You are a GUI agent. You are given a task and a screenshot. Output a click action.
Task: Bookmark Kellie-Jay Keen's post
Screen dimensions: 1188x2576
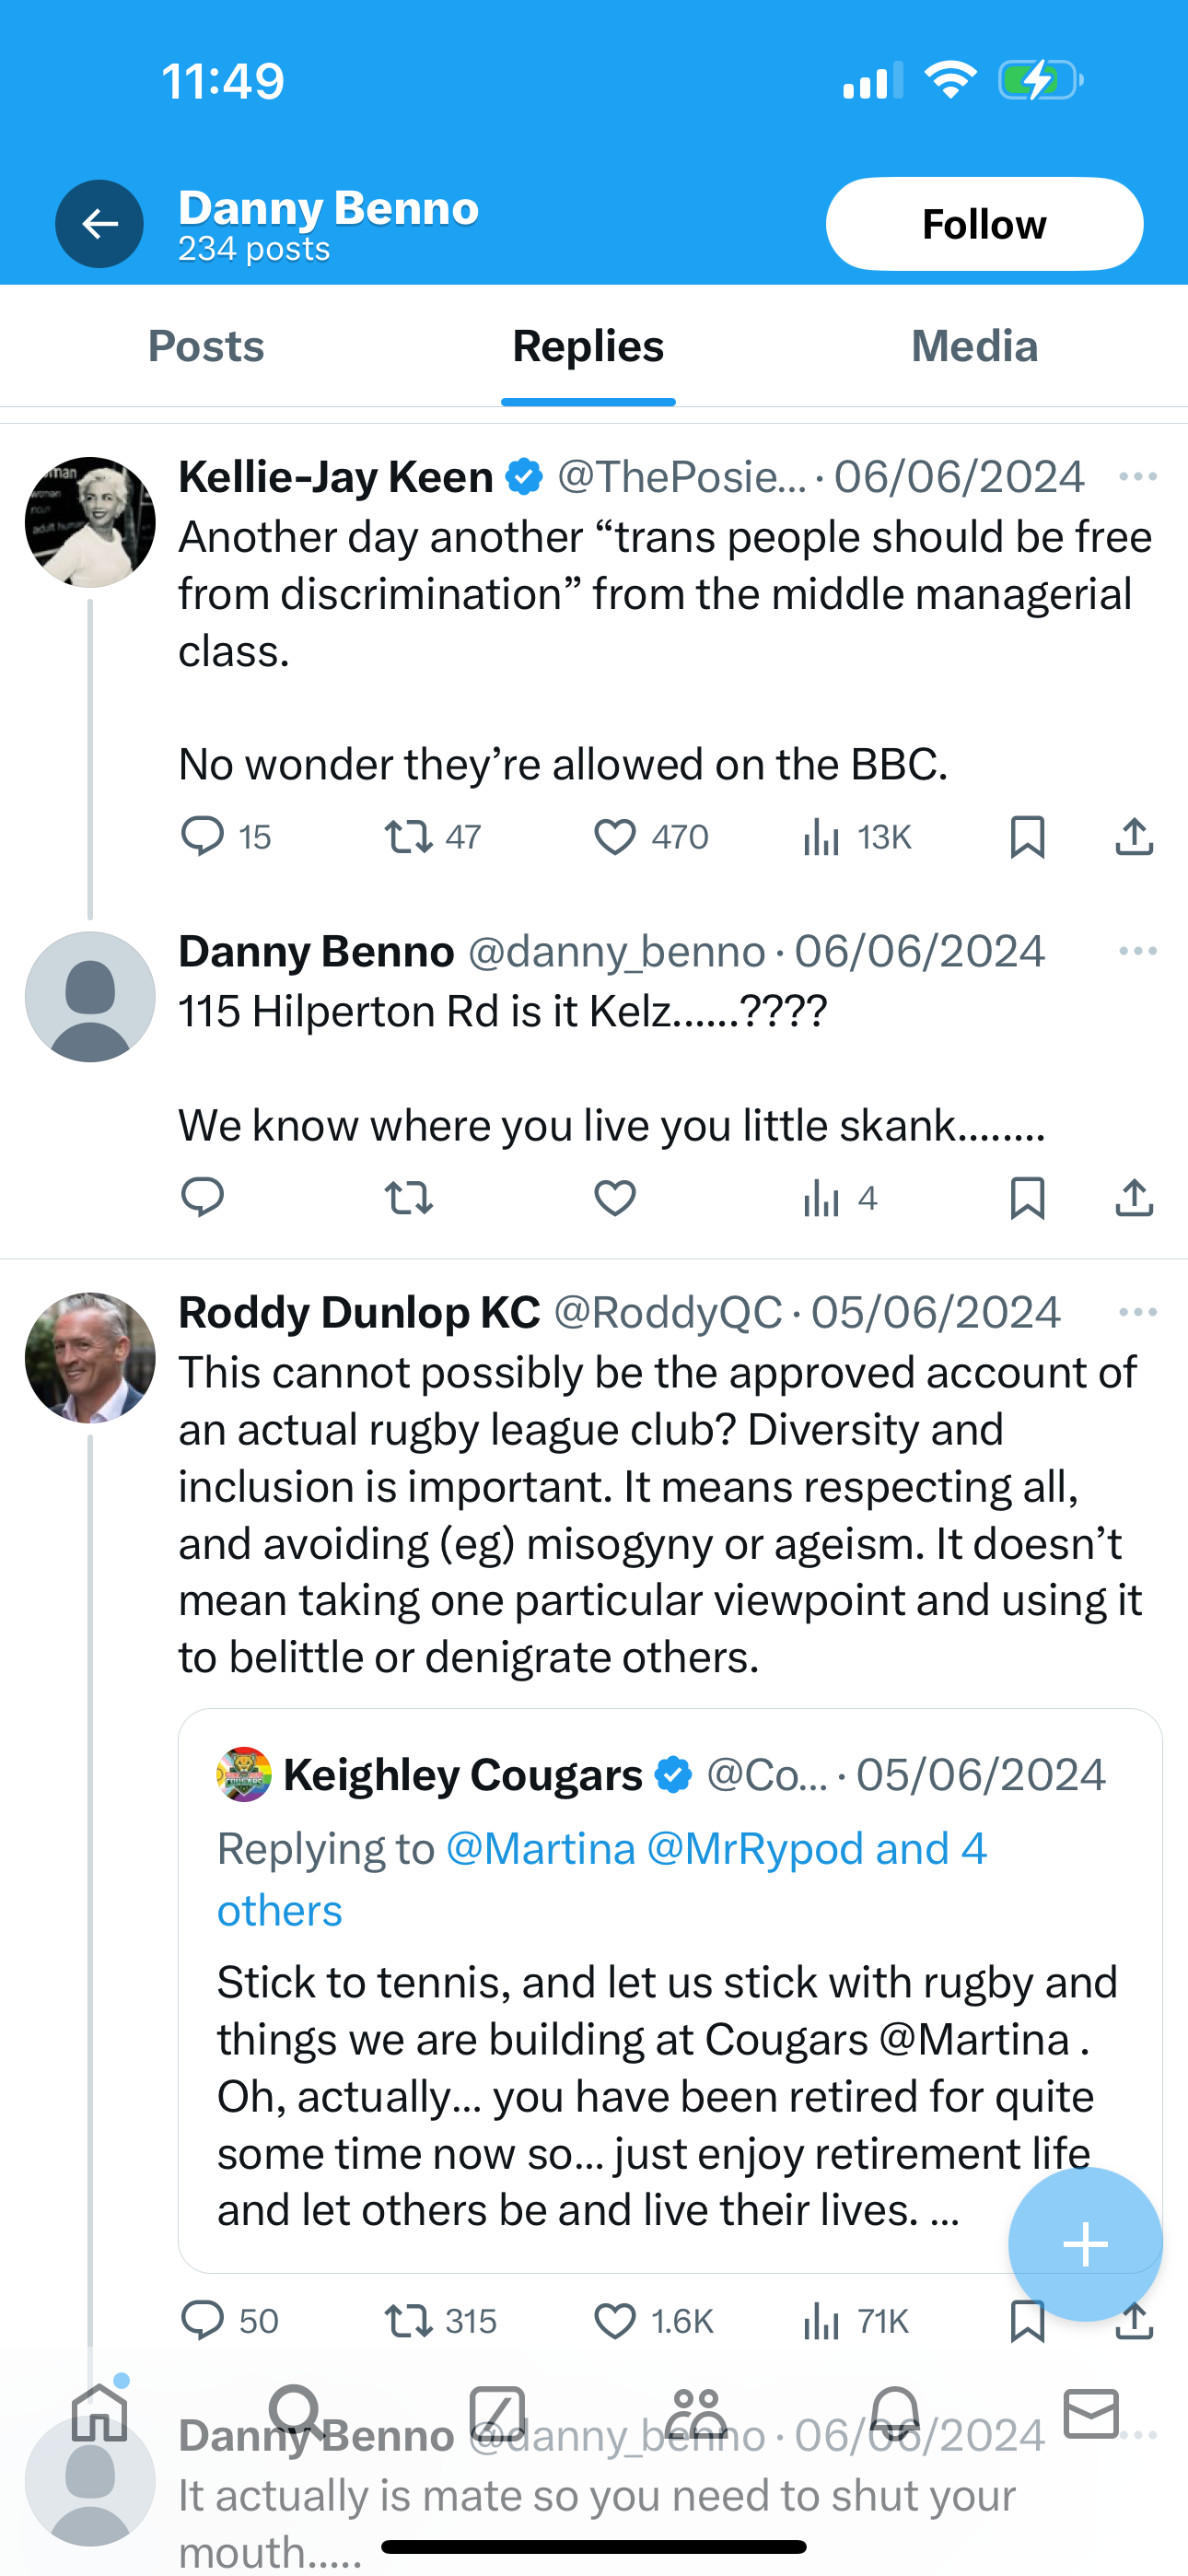[1027, 837]
